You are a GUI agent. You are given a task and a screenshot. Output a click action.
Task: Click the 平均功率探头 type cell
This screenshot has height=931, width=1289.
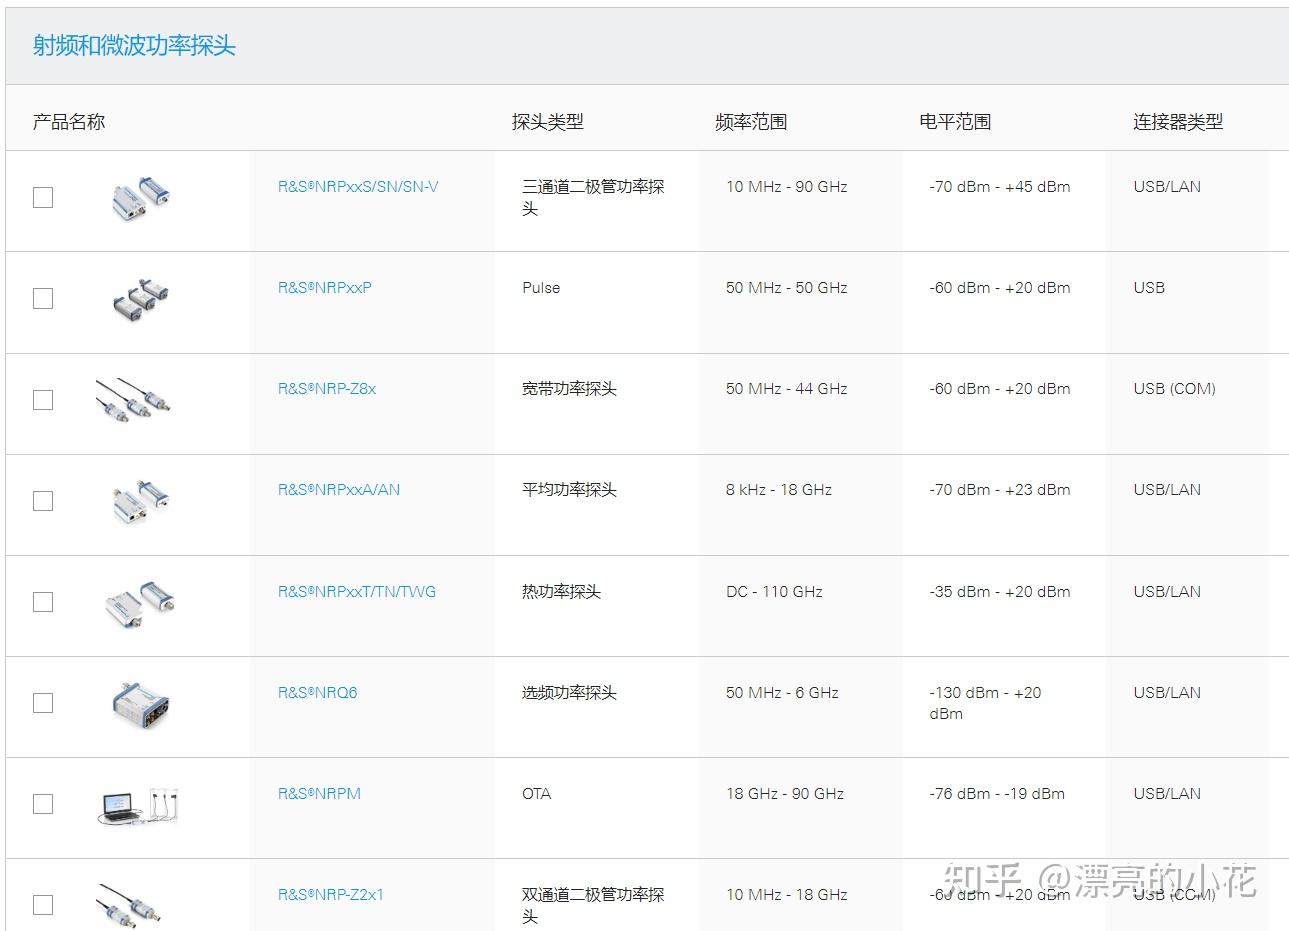click(569, 490)
